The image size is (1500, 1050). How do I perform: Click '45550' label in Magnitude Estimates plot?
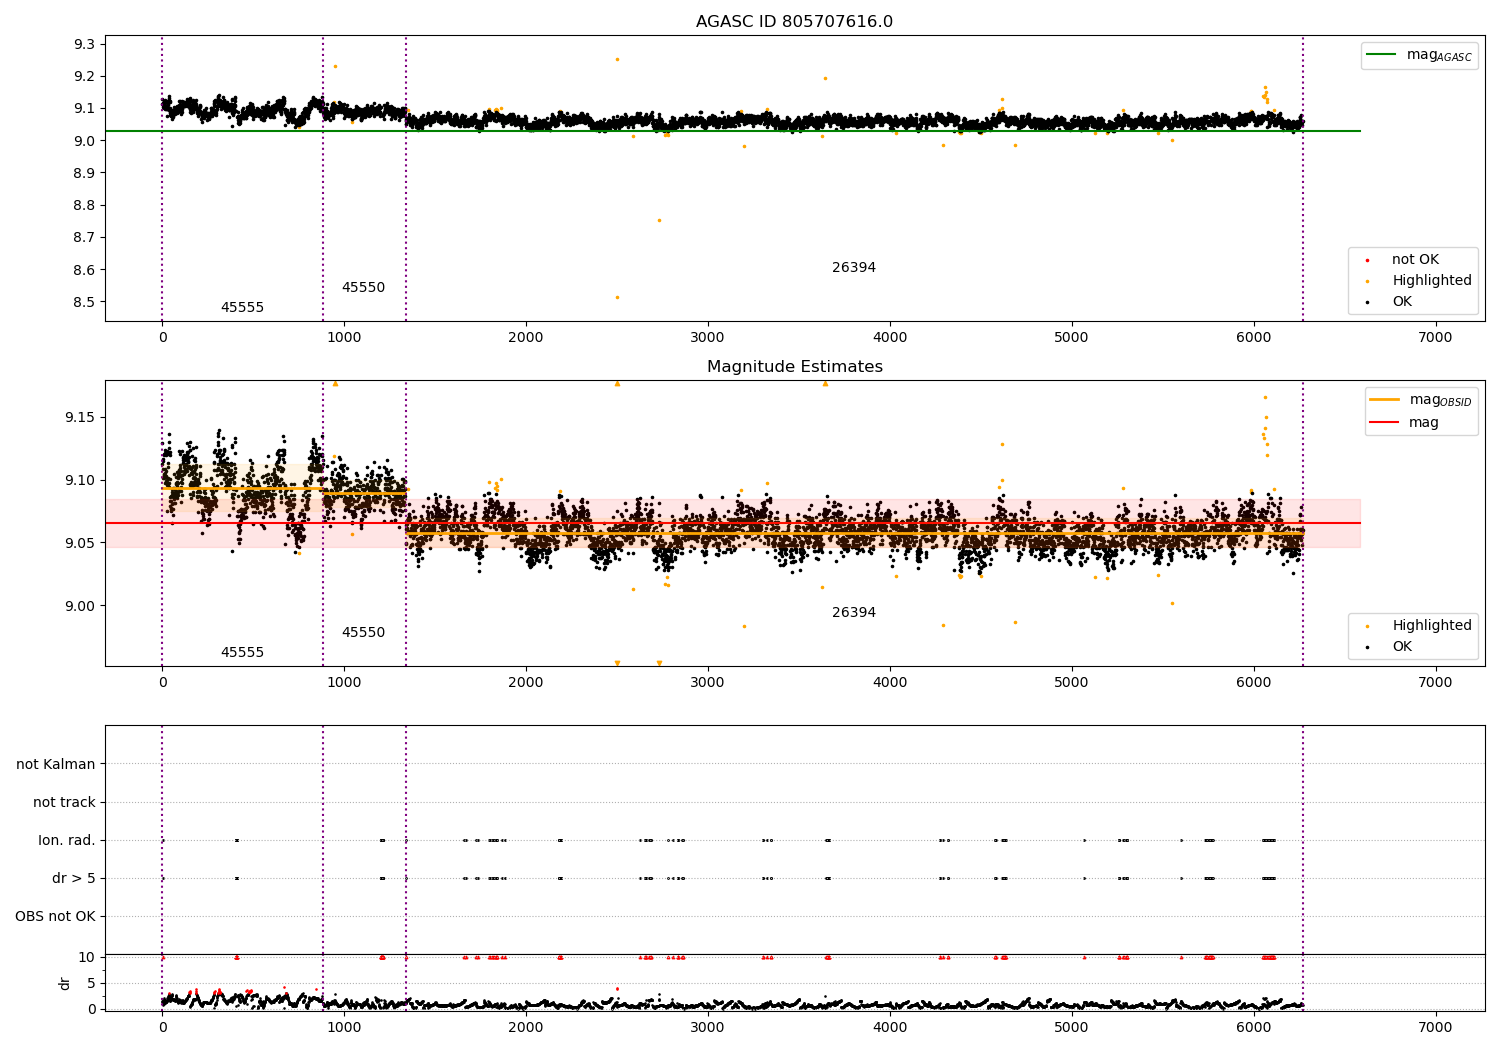[363, 633]
